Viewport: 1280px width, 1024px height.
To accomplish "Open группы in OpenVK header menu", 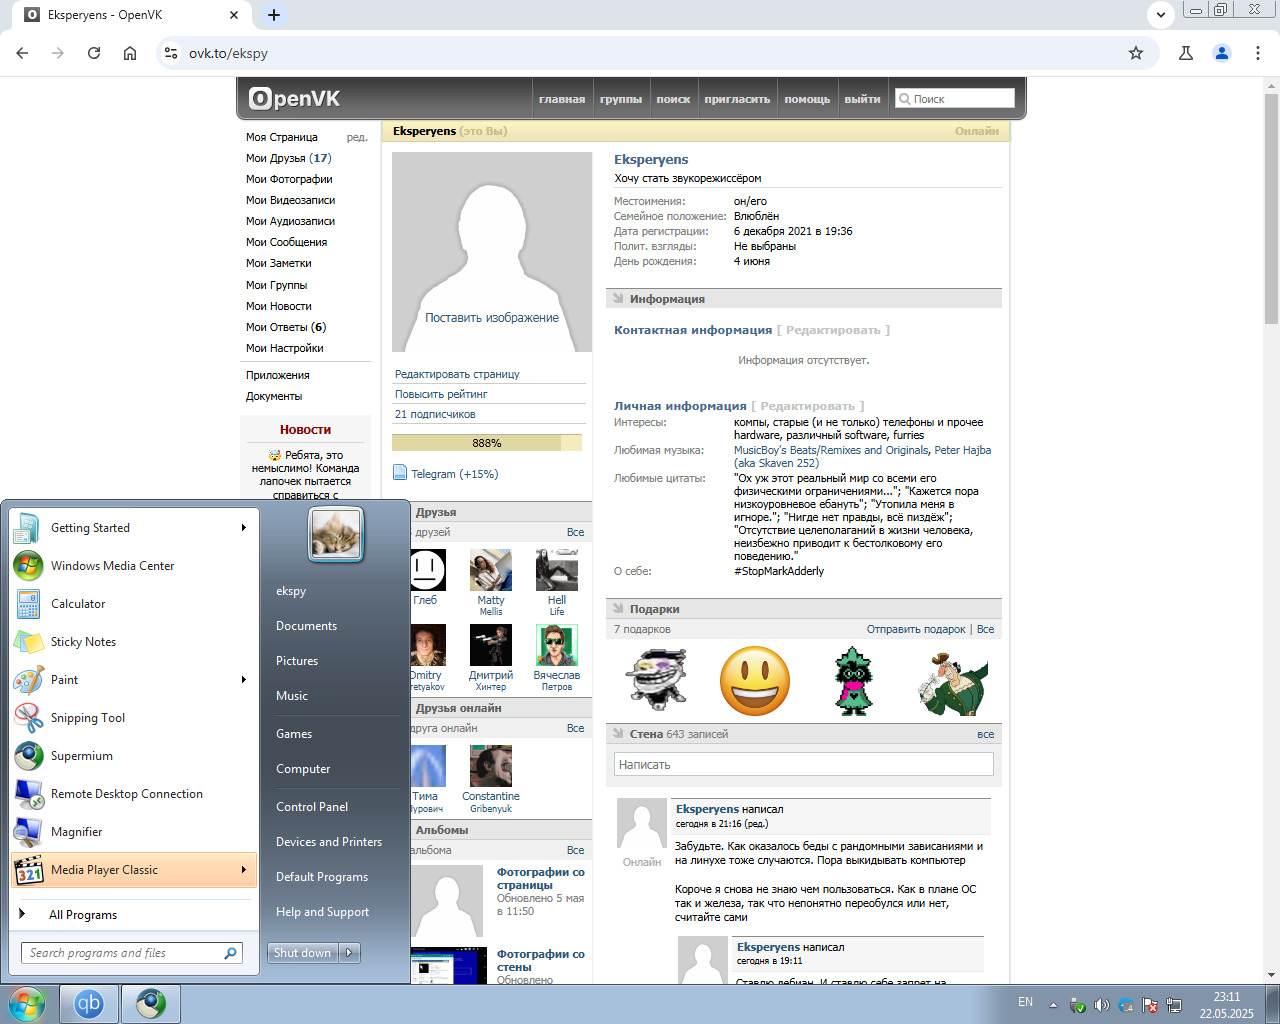I will coord(621,99).
